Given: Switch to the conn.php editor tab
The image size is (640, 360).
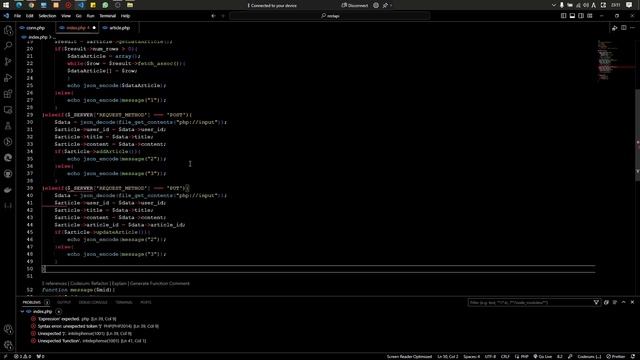Looking at the screenshot, I should pos(35,28).
